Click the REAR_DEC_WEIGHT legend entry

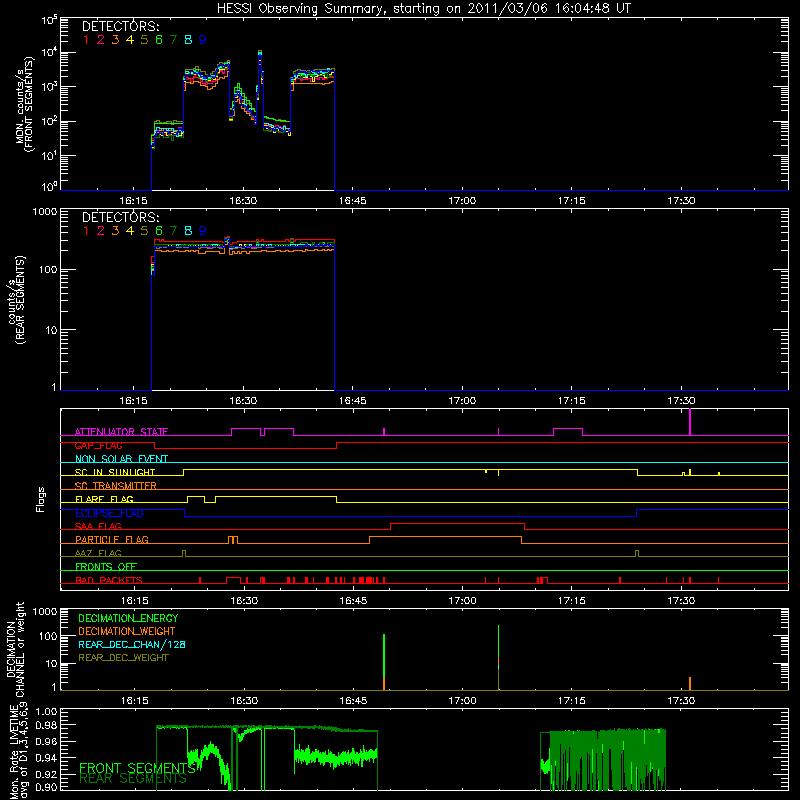123,658
